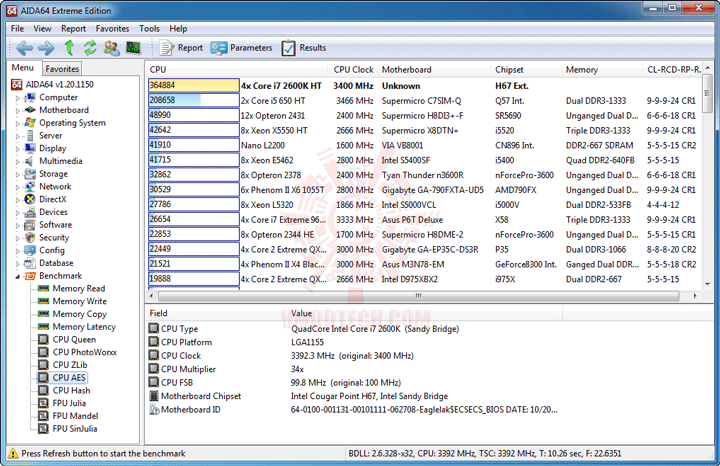Select Memory Copy benchmark

(79, 314)
